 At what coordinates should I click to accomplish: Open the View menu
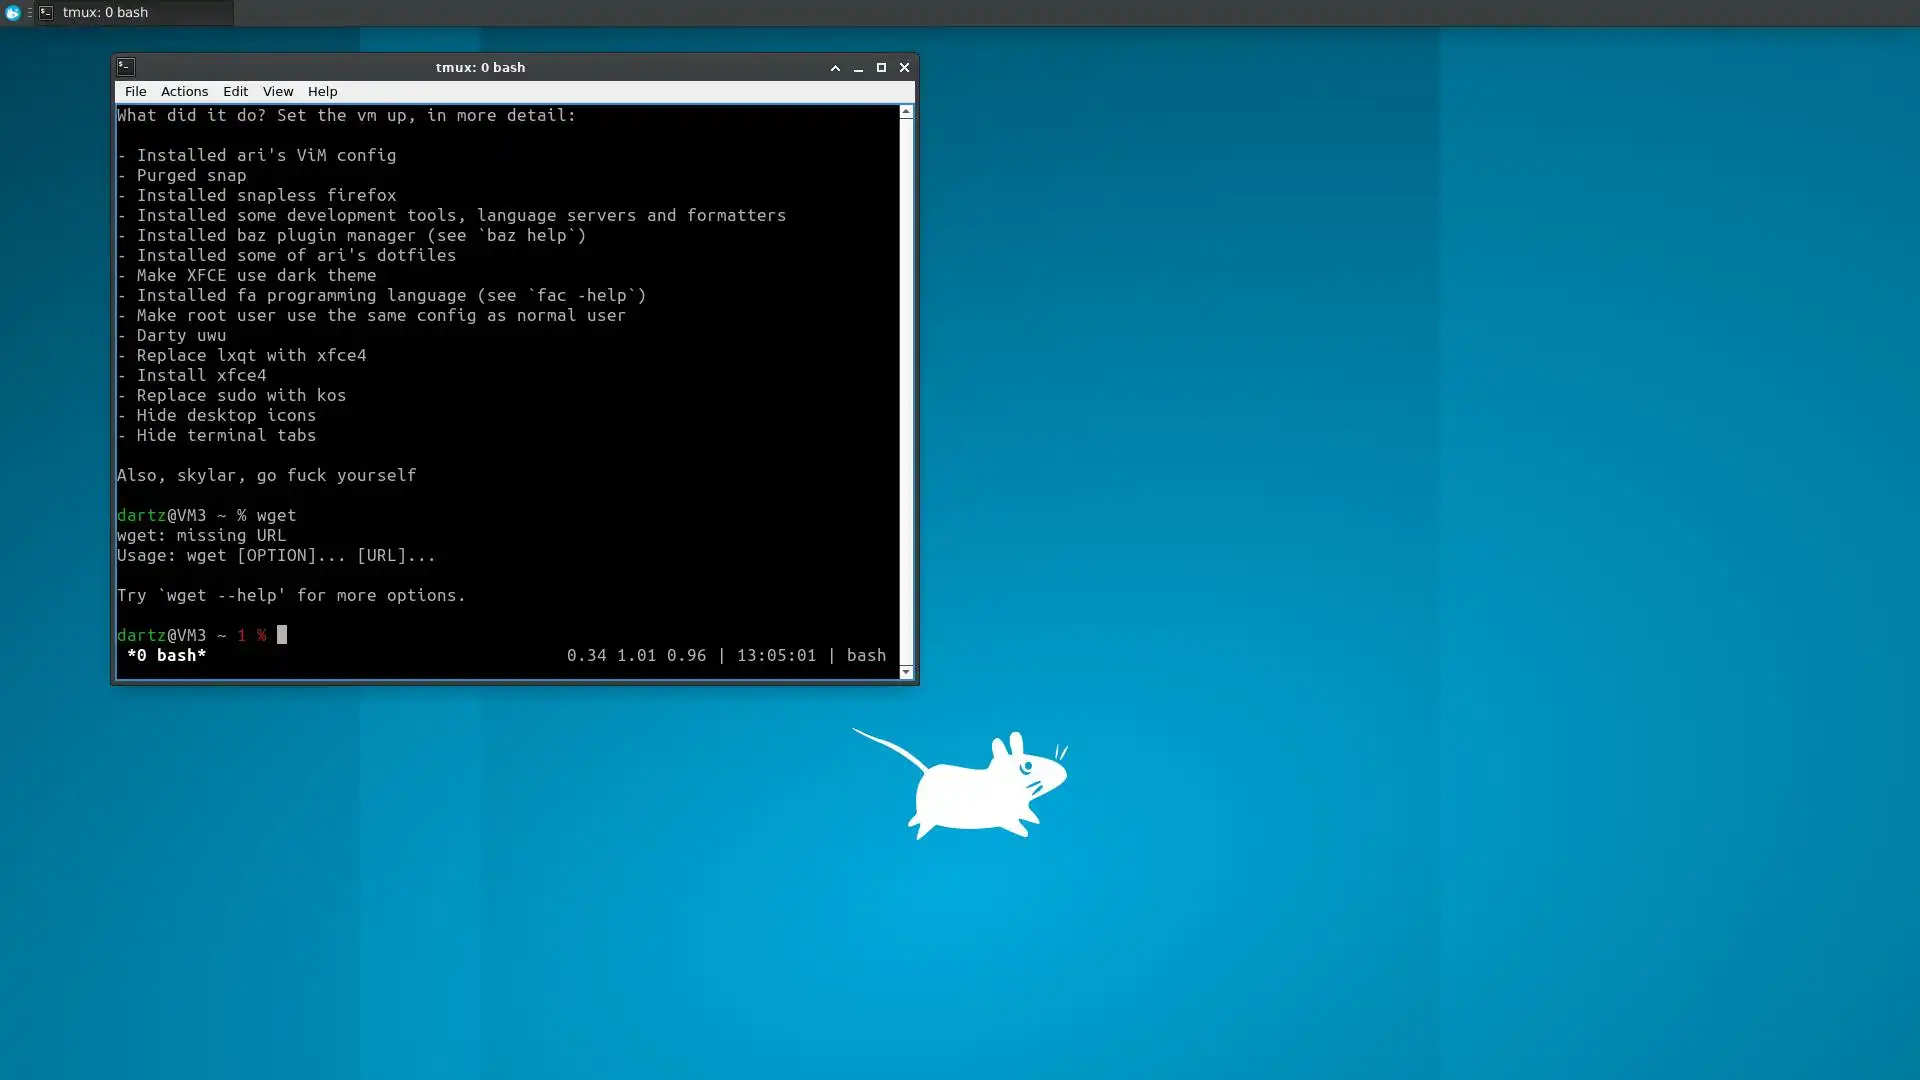pyautogui.click(x=277, y=91)
